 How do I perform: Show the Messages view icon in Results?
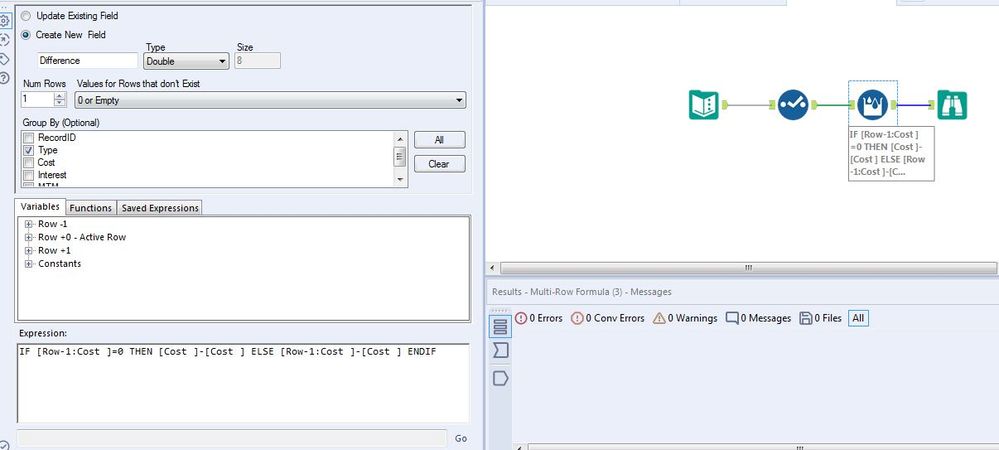(x=500, y=327)
